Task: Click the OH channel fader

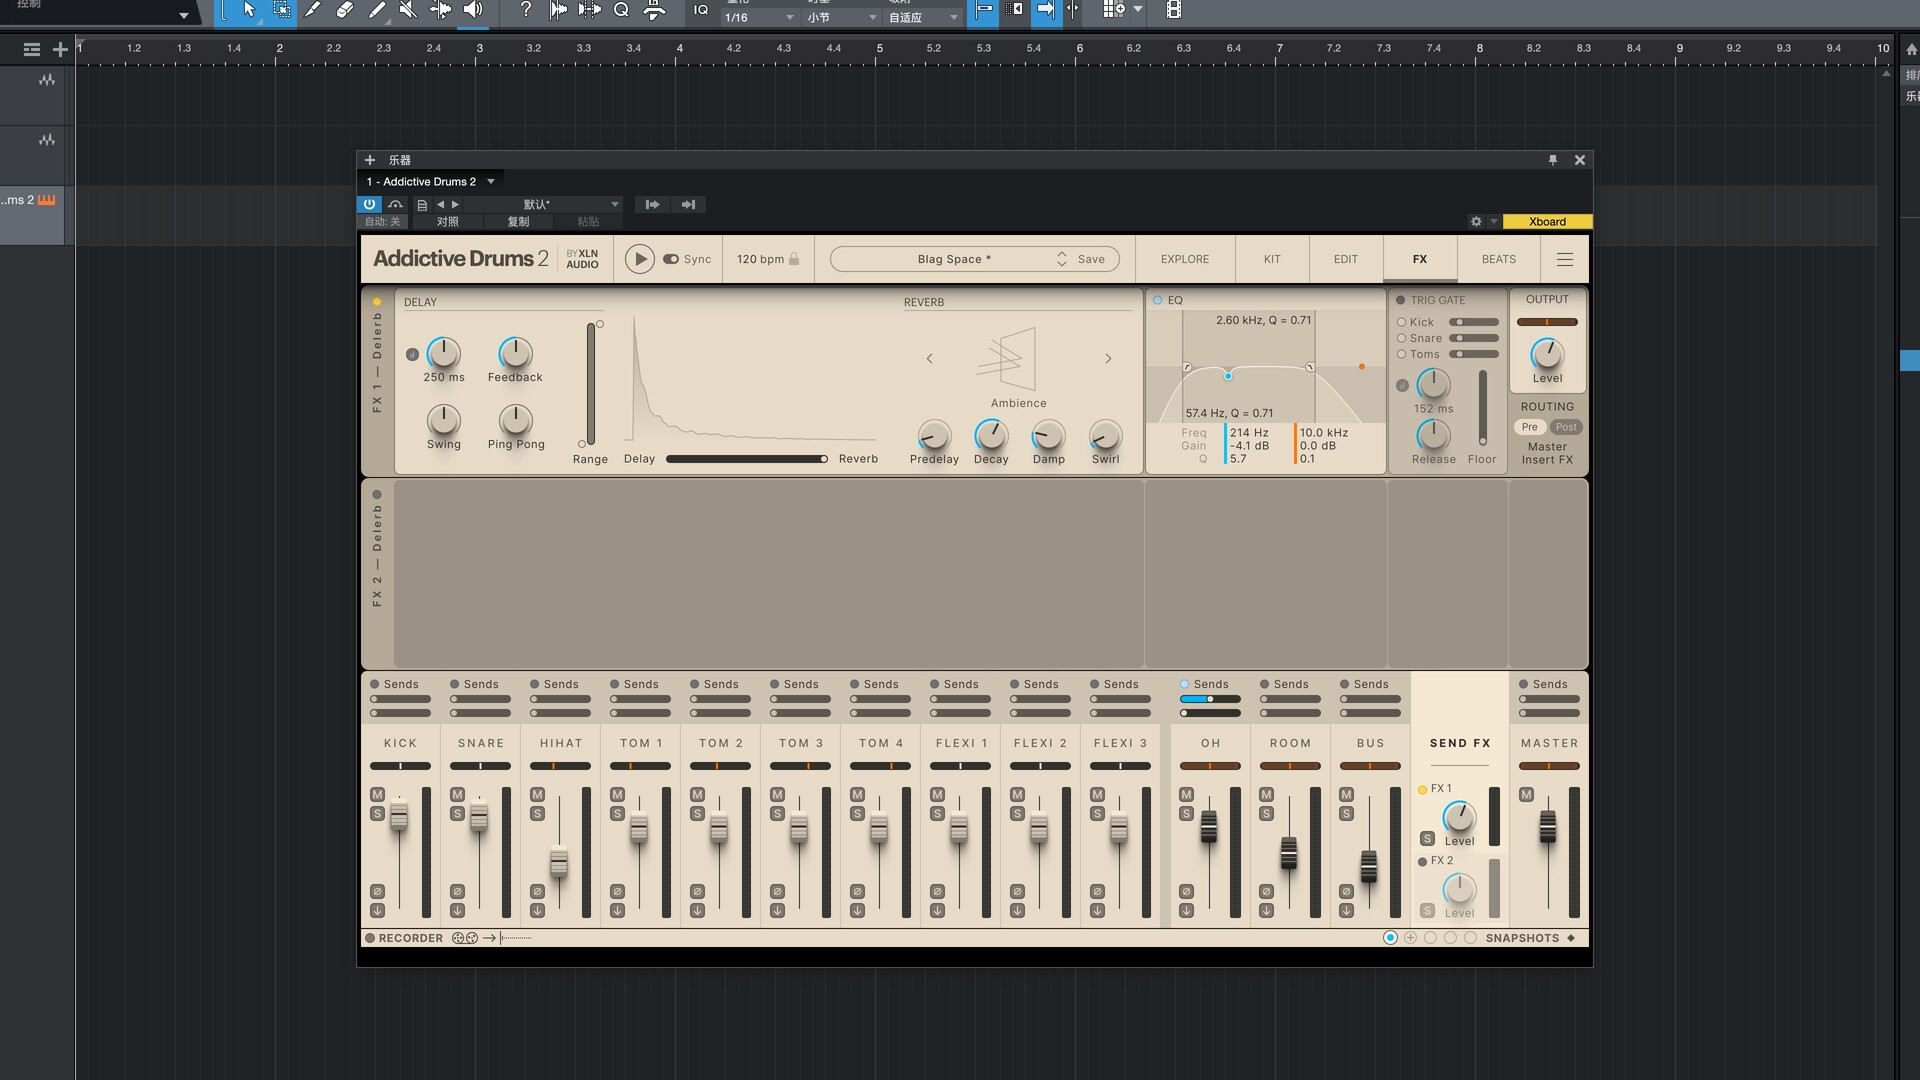Action: point(1209,827)
